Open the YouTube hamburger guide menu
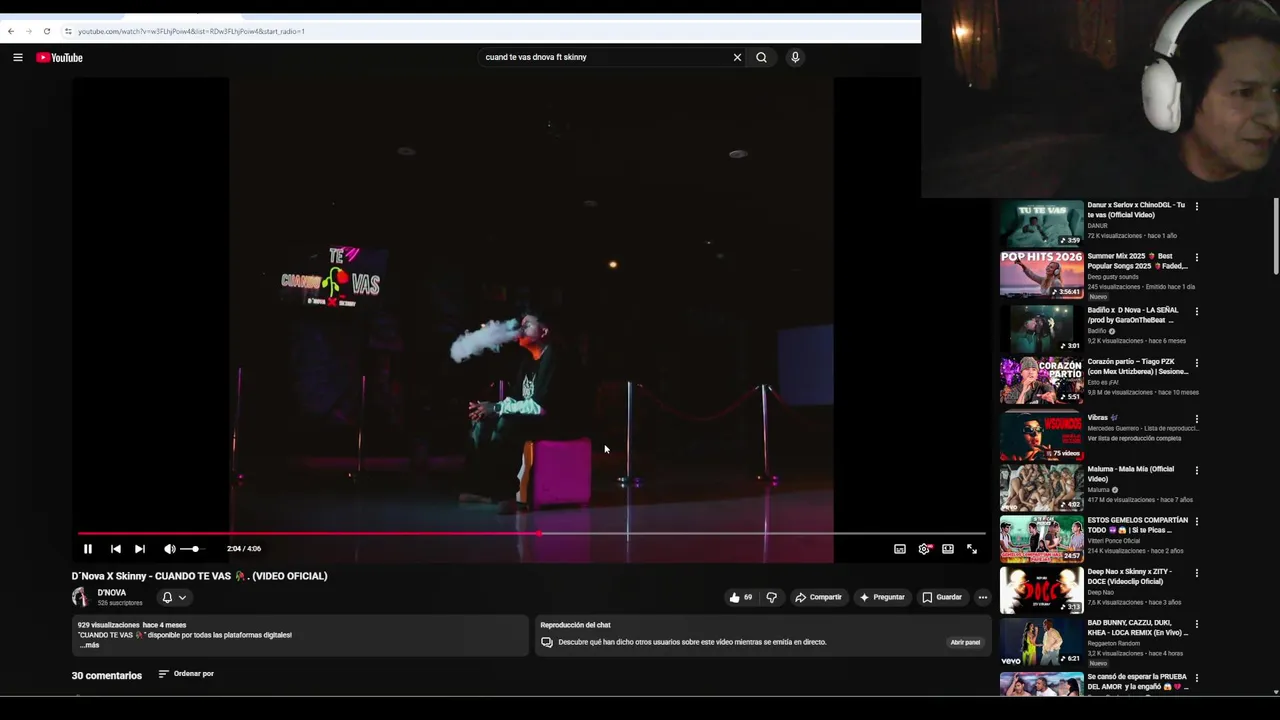 (17, 57)
